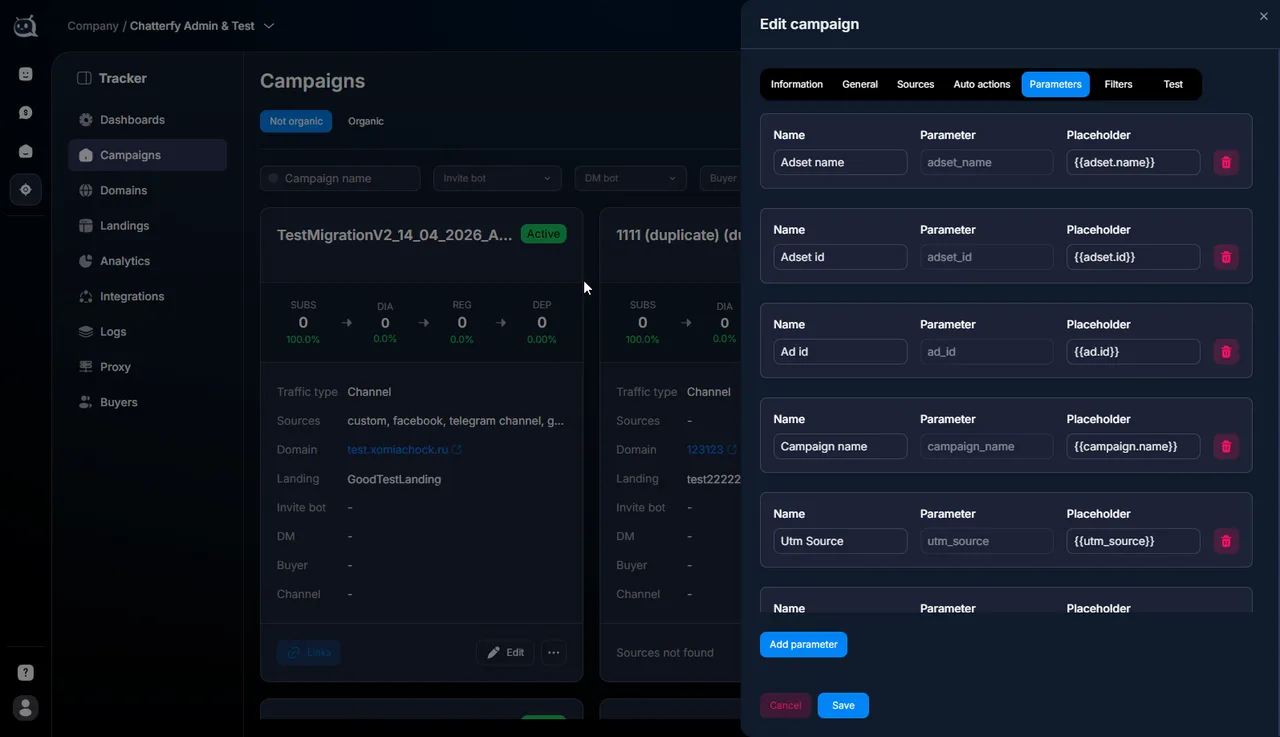Open the help question-mark icon

[x=26, y=673]
